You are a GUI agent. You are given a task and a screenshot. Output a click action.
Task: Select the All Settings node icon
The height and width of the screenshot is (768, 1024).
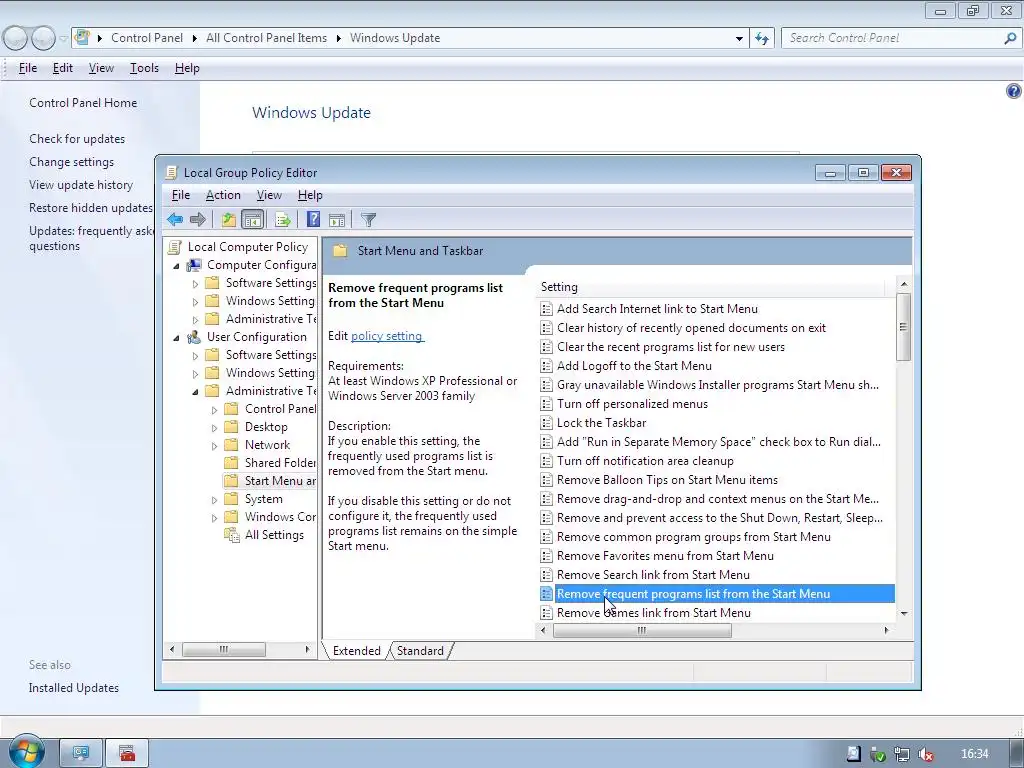(231, 535)
